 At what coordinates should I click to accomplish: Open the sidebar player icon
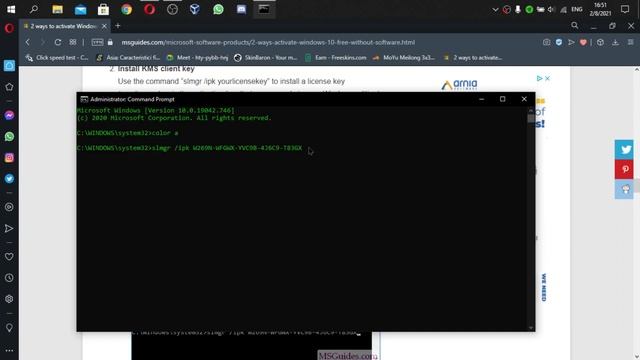(9, 207)
